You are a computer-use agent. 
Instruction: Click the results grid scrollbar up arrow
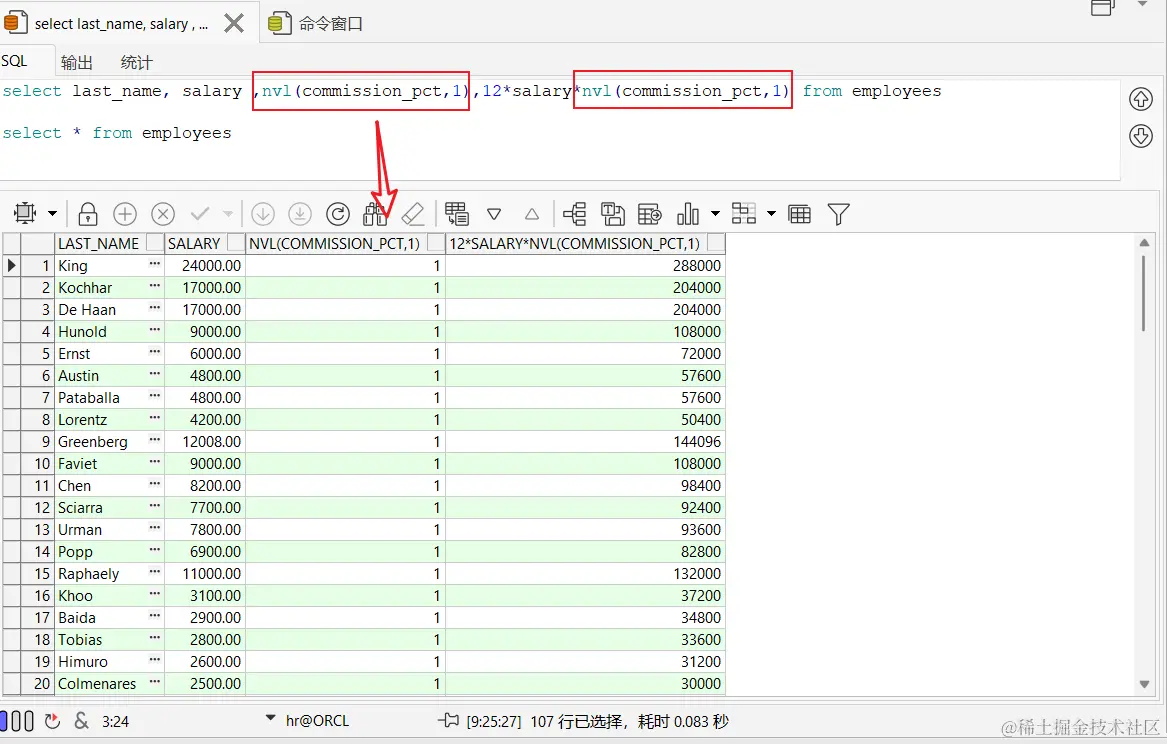pos(1144,243)
